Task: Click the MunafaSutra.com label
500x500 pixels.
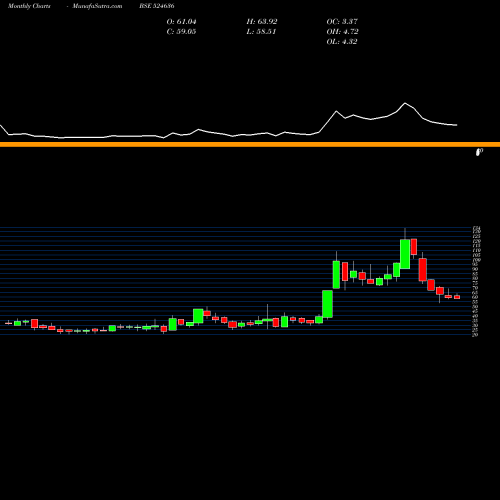Action: [x=97, y=6]
